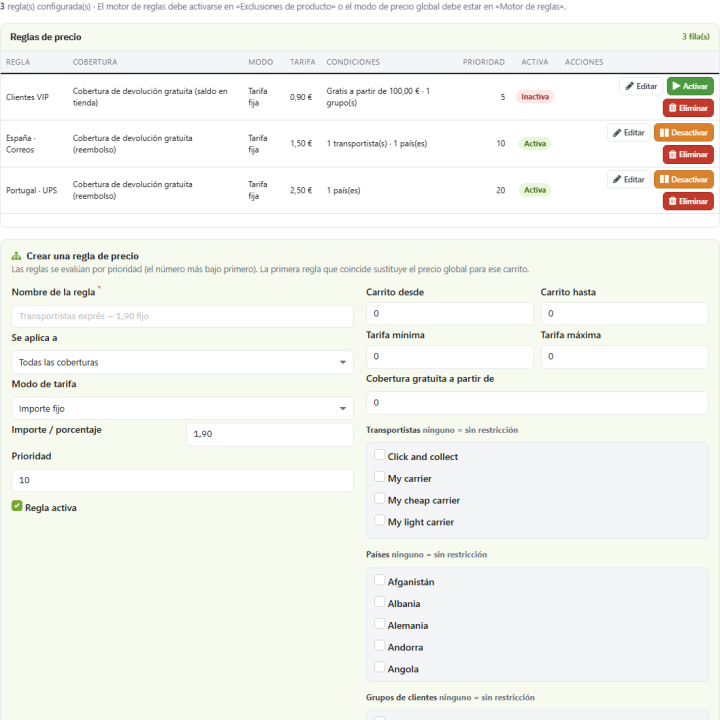Click the hierarchy icon beside Crear una regla de precio
Screen dimensions: 720x720
point(16,256)
